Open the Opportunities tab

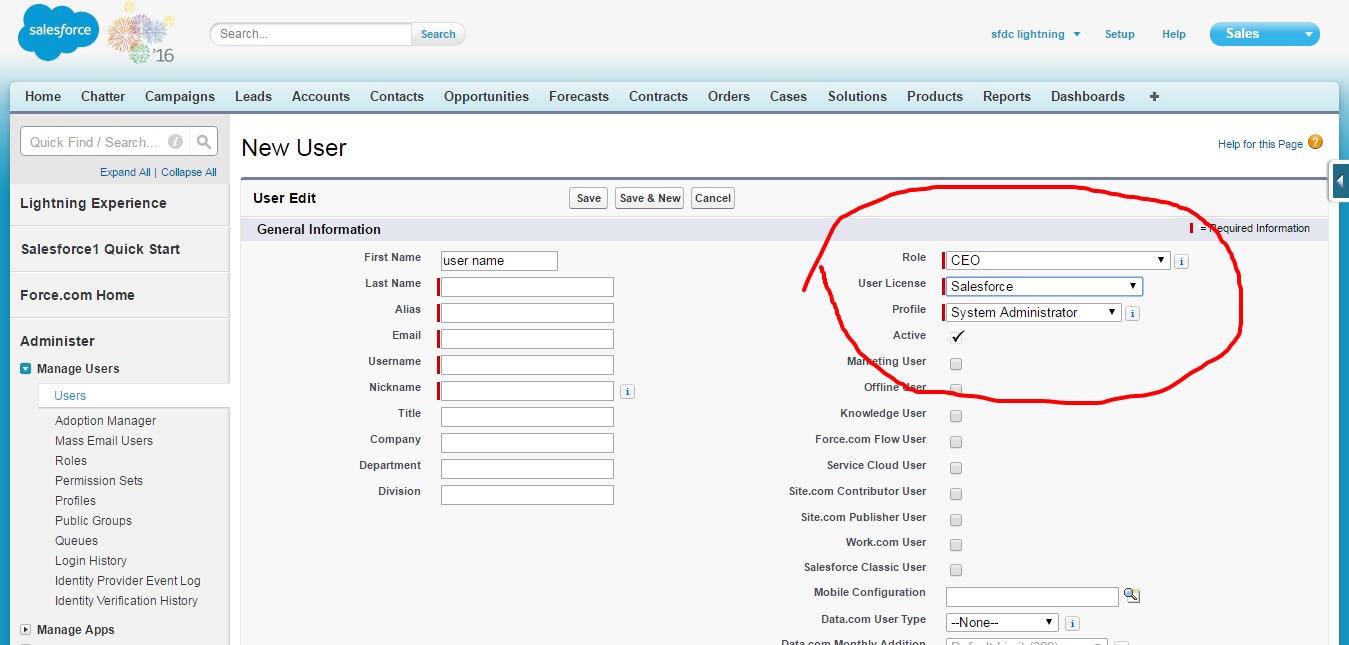point(486,97)
